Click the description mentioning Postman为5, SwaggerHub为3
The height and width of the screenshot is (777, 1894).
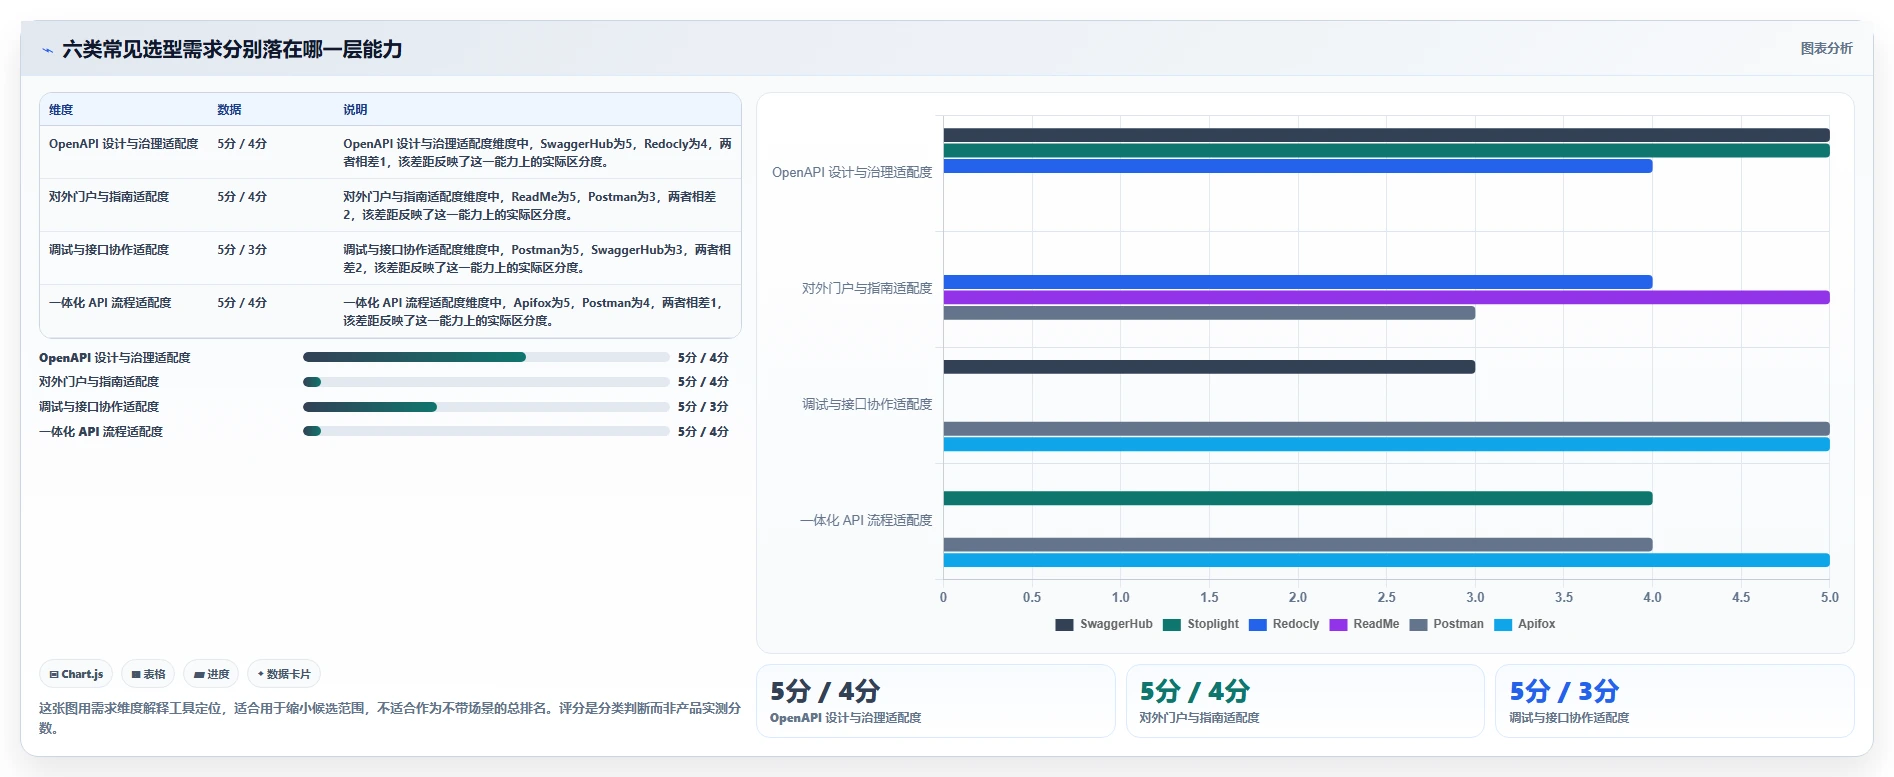[x=537, y=259]
